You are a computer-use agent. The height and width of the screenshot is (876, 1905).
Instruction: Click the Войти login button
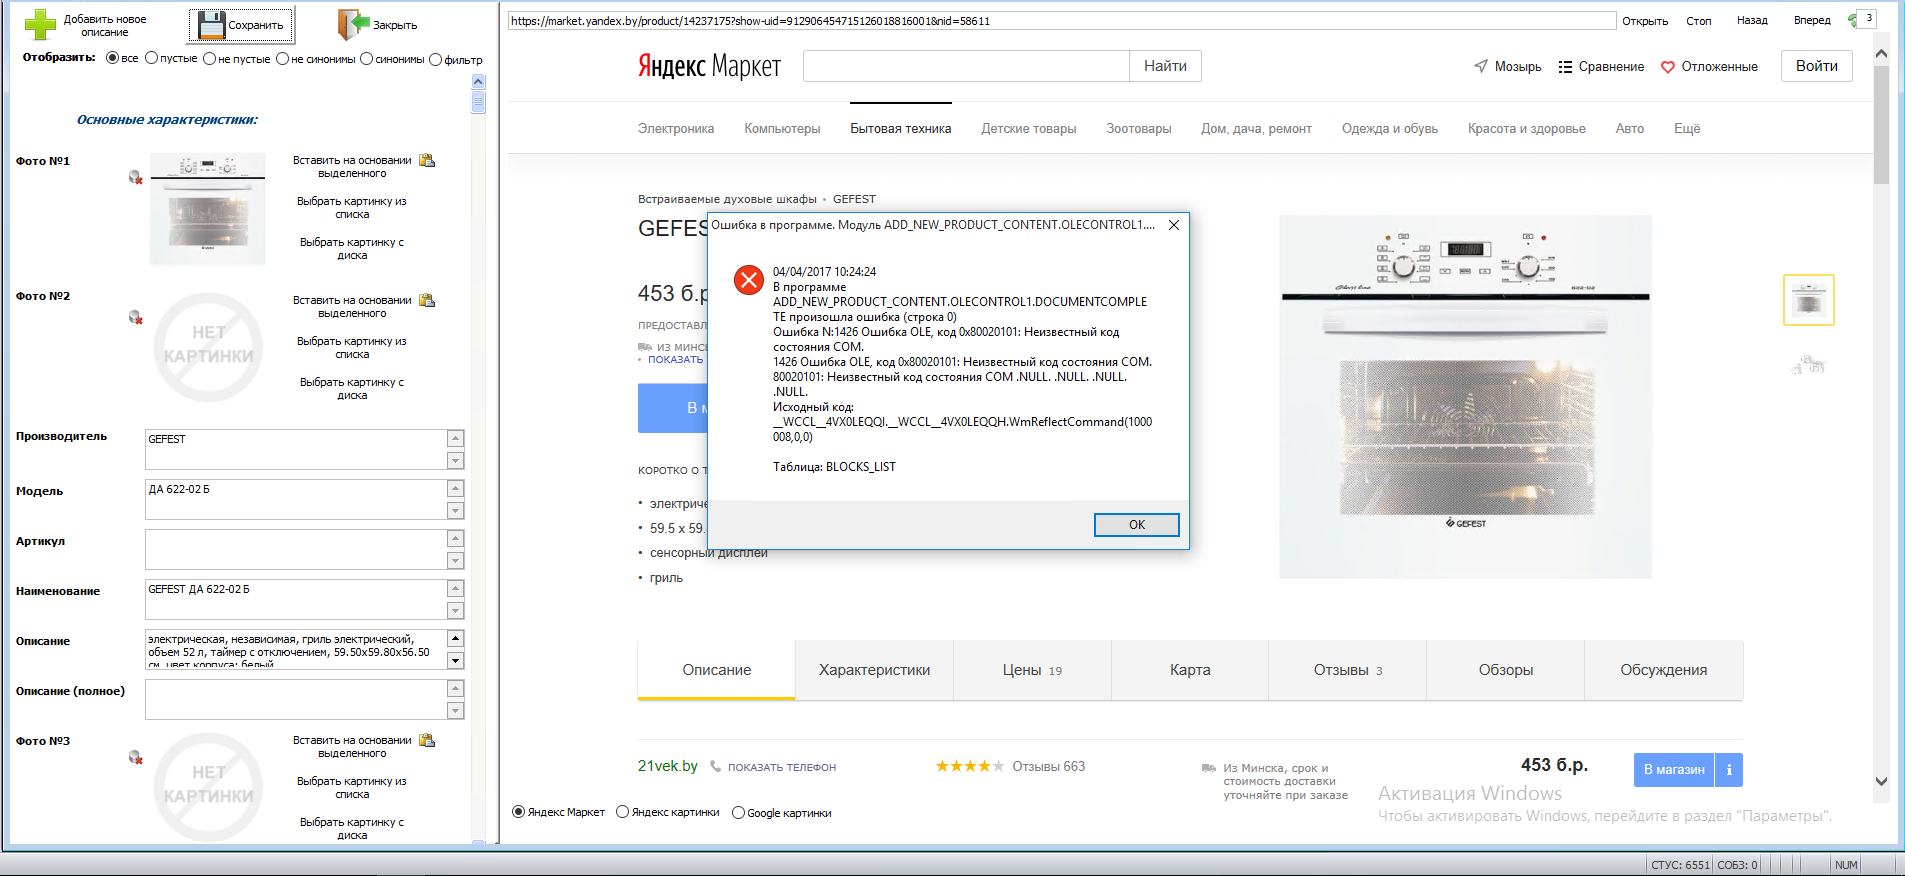tap(1817, 66)
